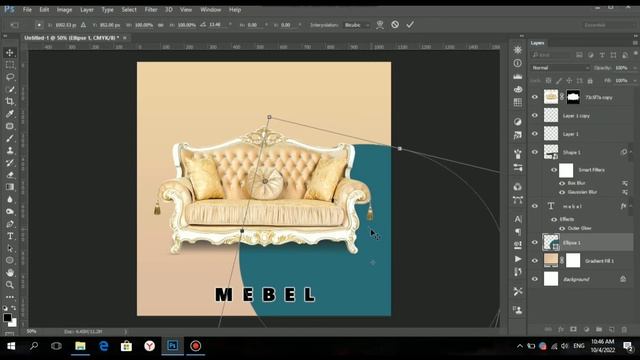Switch to warp mode icon in options bar
The image size is (640, 360).
380,25
